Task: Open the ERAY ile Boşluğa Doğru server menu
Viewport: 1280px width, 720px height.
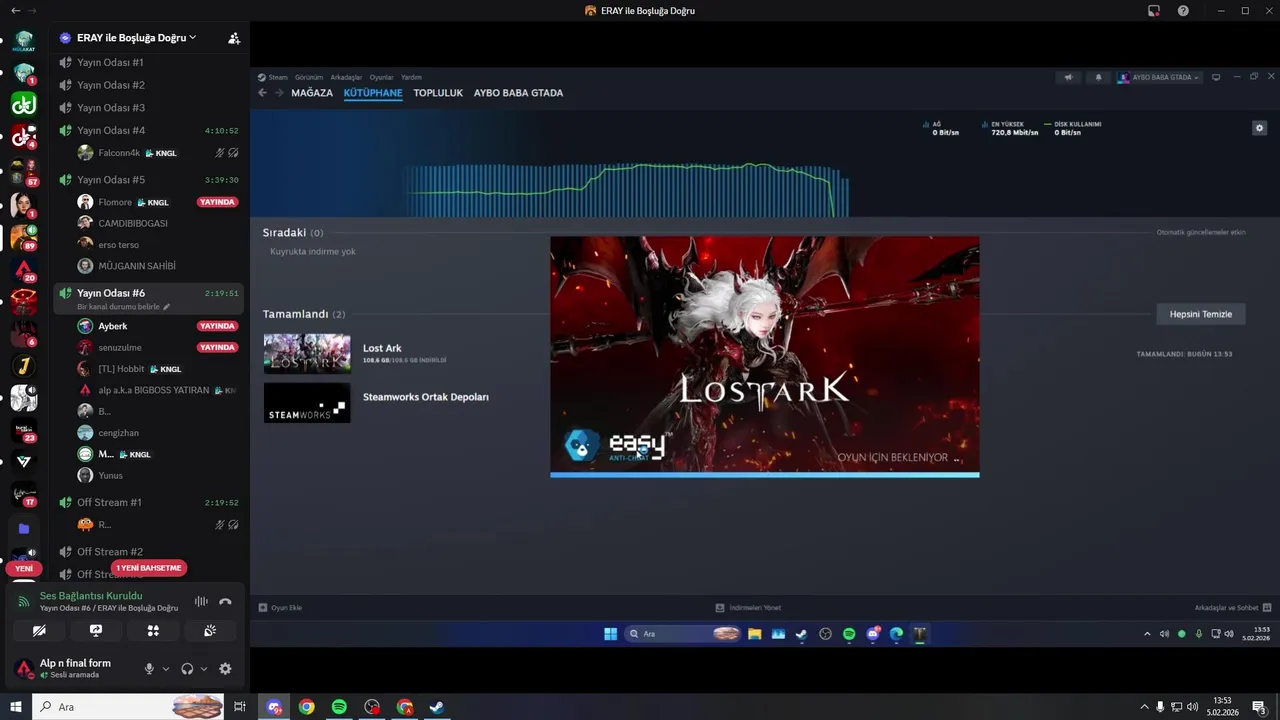Action: [136, 38]
